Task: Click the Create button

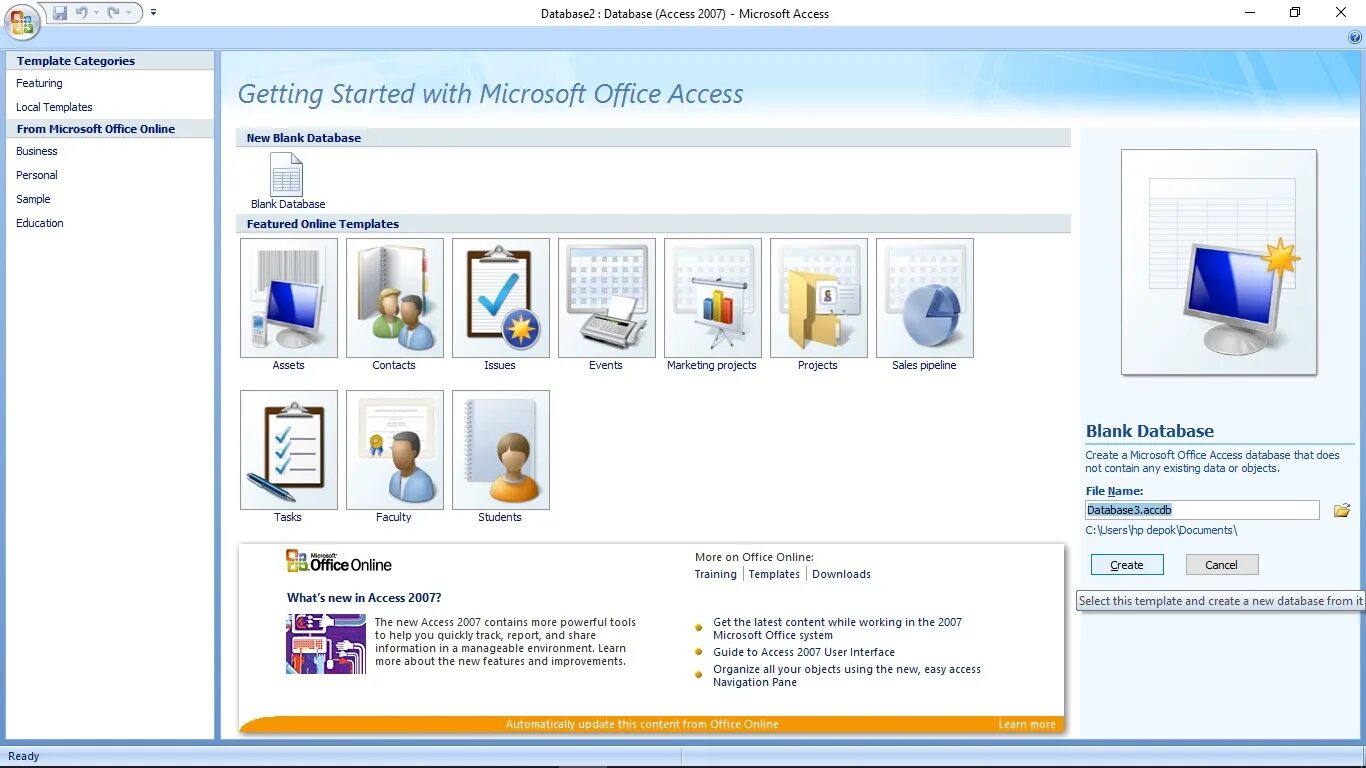Action: coord(1127,565)
